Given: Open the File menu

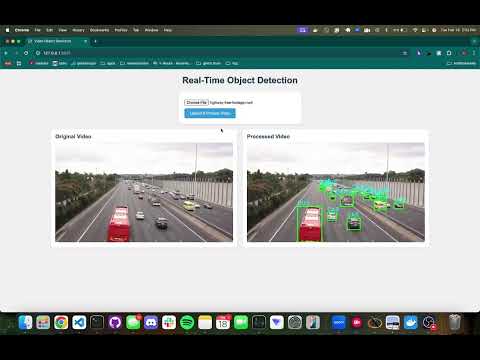Looking at the screenshot, I should pos(38,30).
